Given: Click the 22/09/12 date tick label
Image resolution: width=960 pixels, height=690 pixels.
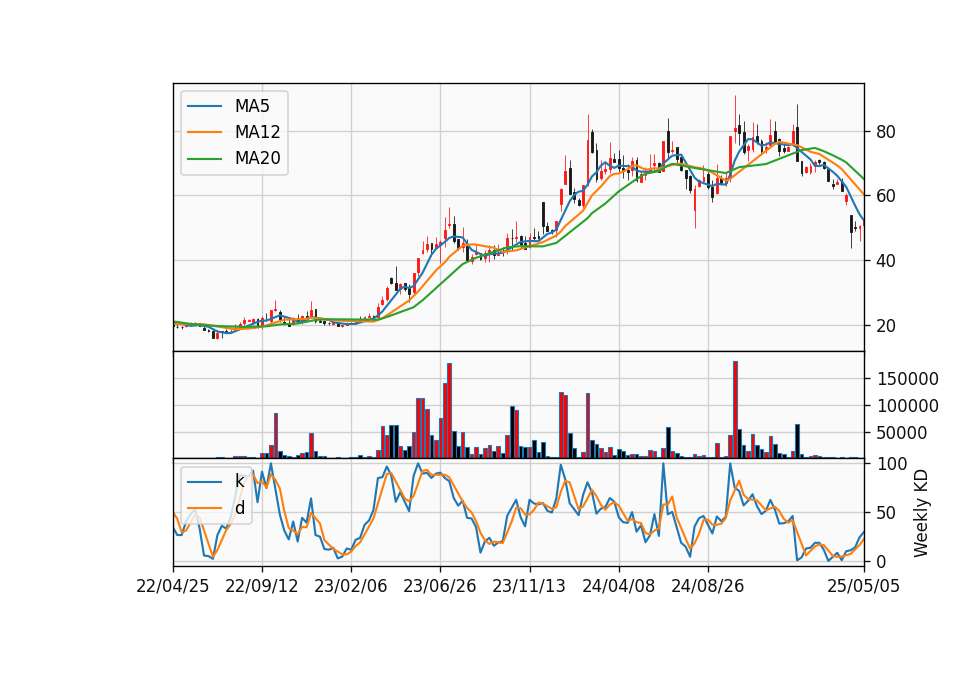Looking at the screenshot, I should (262, 586).
